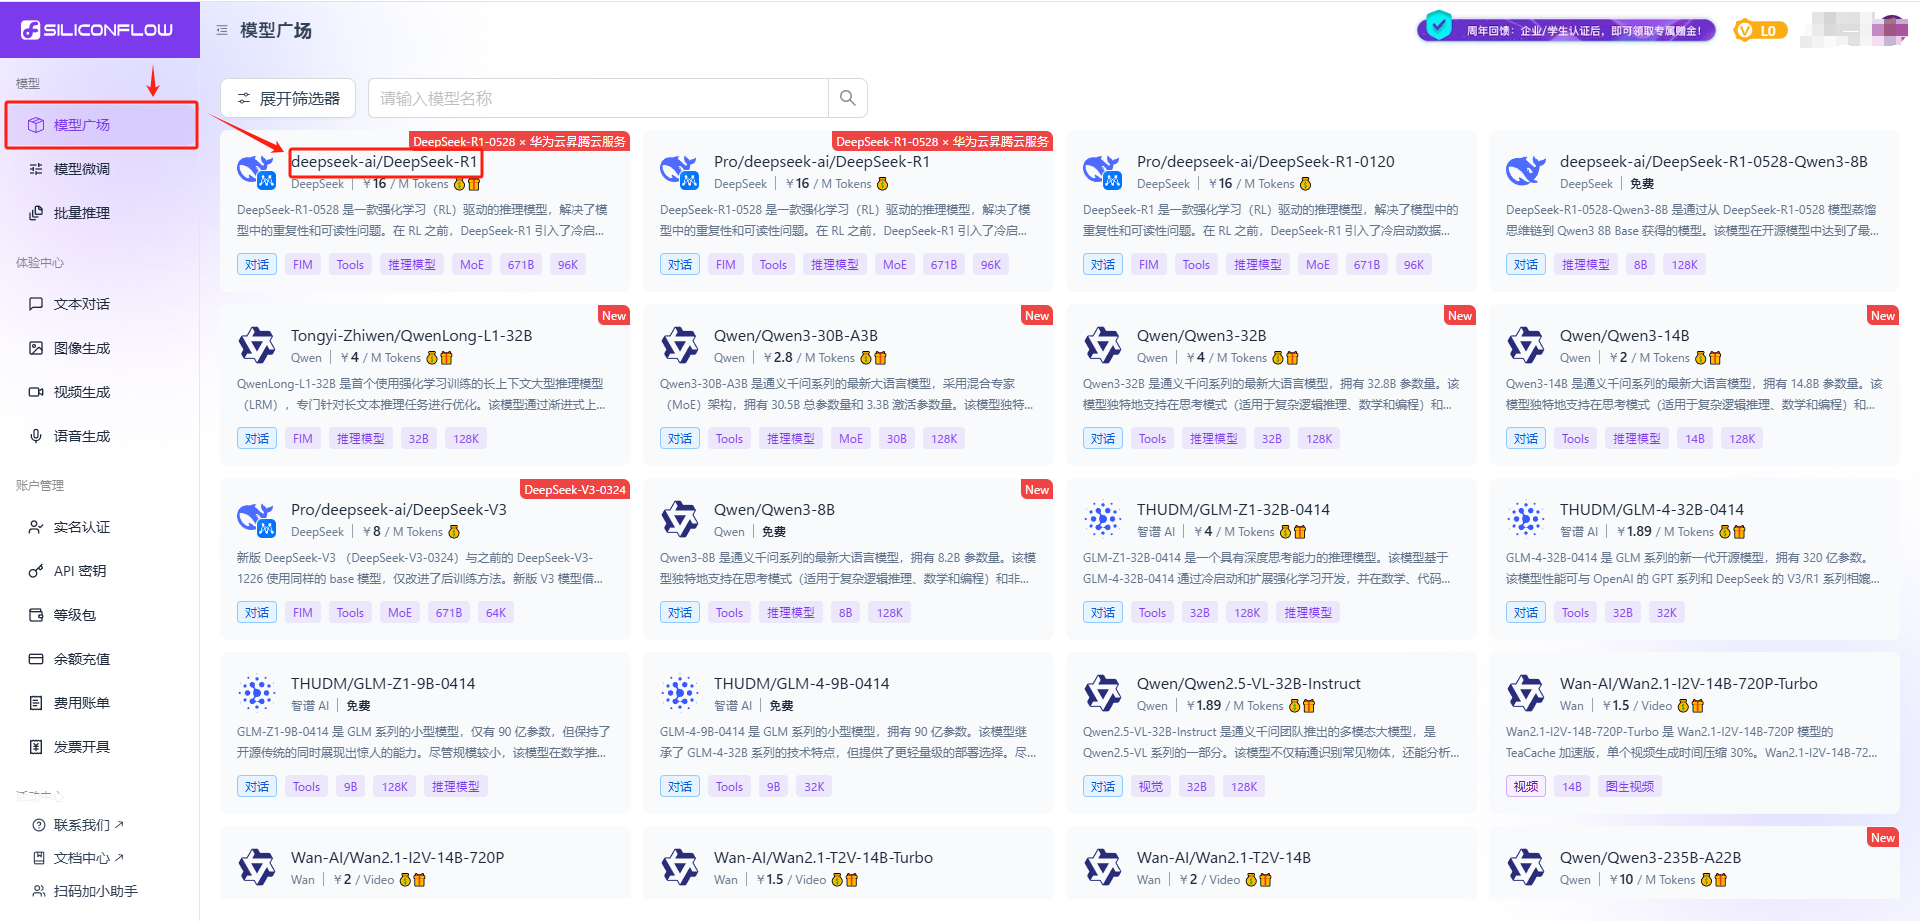
Task: Click the DeepSeek icon on Pro/DeepSeek-V3 card
Action: (257, 519)
